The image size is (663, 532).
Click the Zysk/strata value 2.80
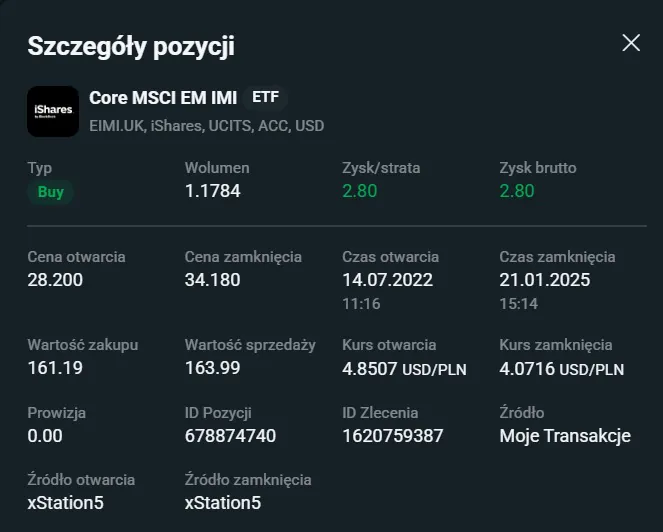coord(360,191)
